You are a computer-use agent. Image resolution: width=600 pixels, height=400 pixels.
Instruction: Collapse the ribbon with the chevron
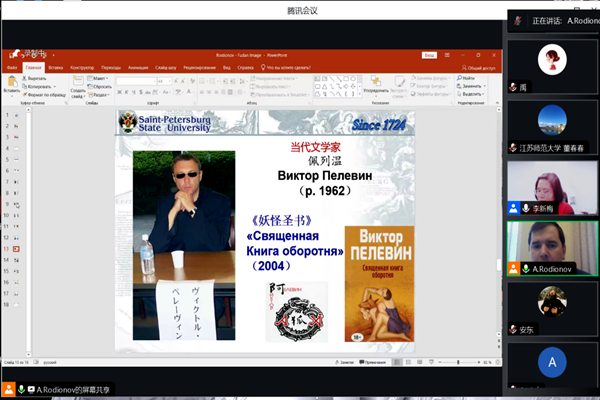pos(497,103)
